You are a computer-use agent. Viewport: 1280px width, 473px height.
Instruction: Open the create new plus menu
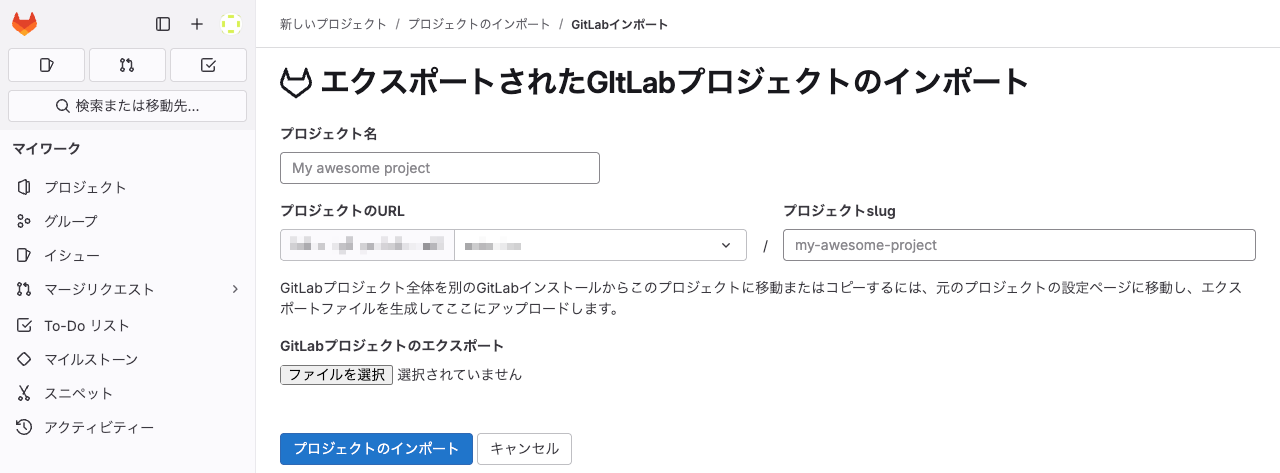(197, 24)
